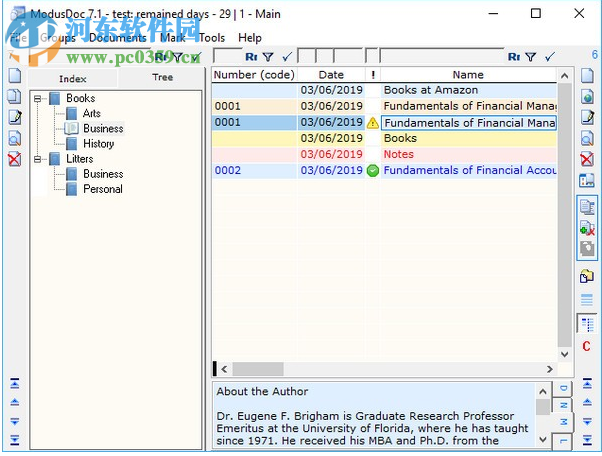Click the new group icon in left toolbar

14,75
